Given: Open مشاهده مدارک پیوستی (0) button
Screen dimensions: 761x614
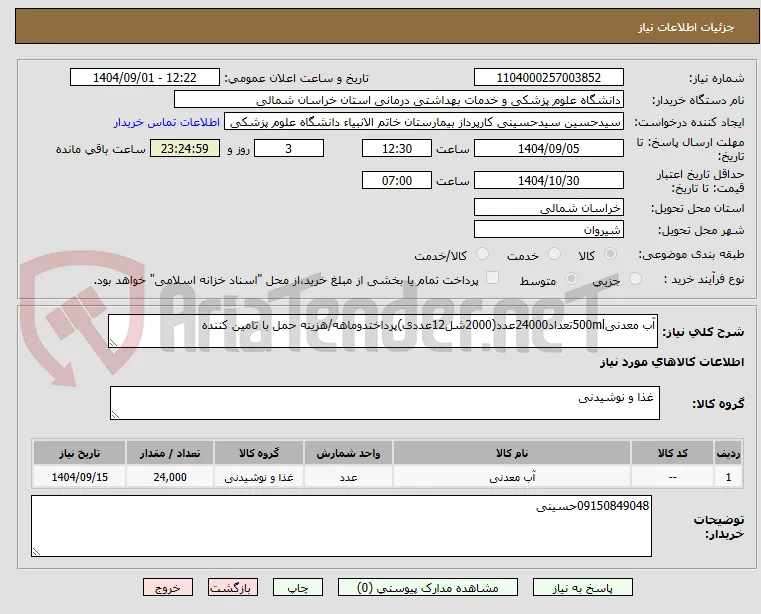Looking at the screenshot, I should pos(428,587).
